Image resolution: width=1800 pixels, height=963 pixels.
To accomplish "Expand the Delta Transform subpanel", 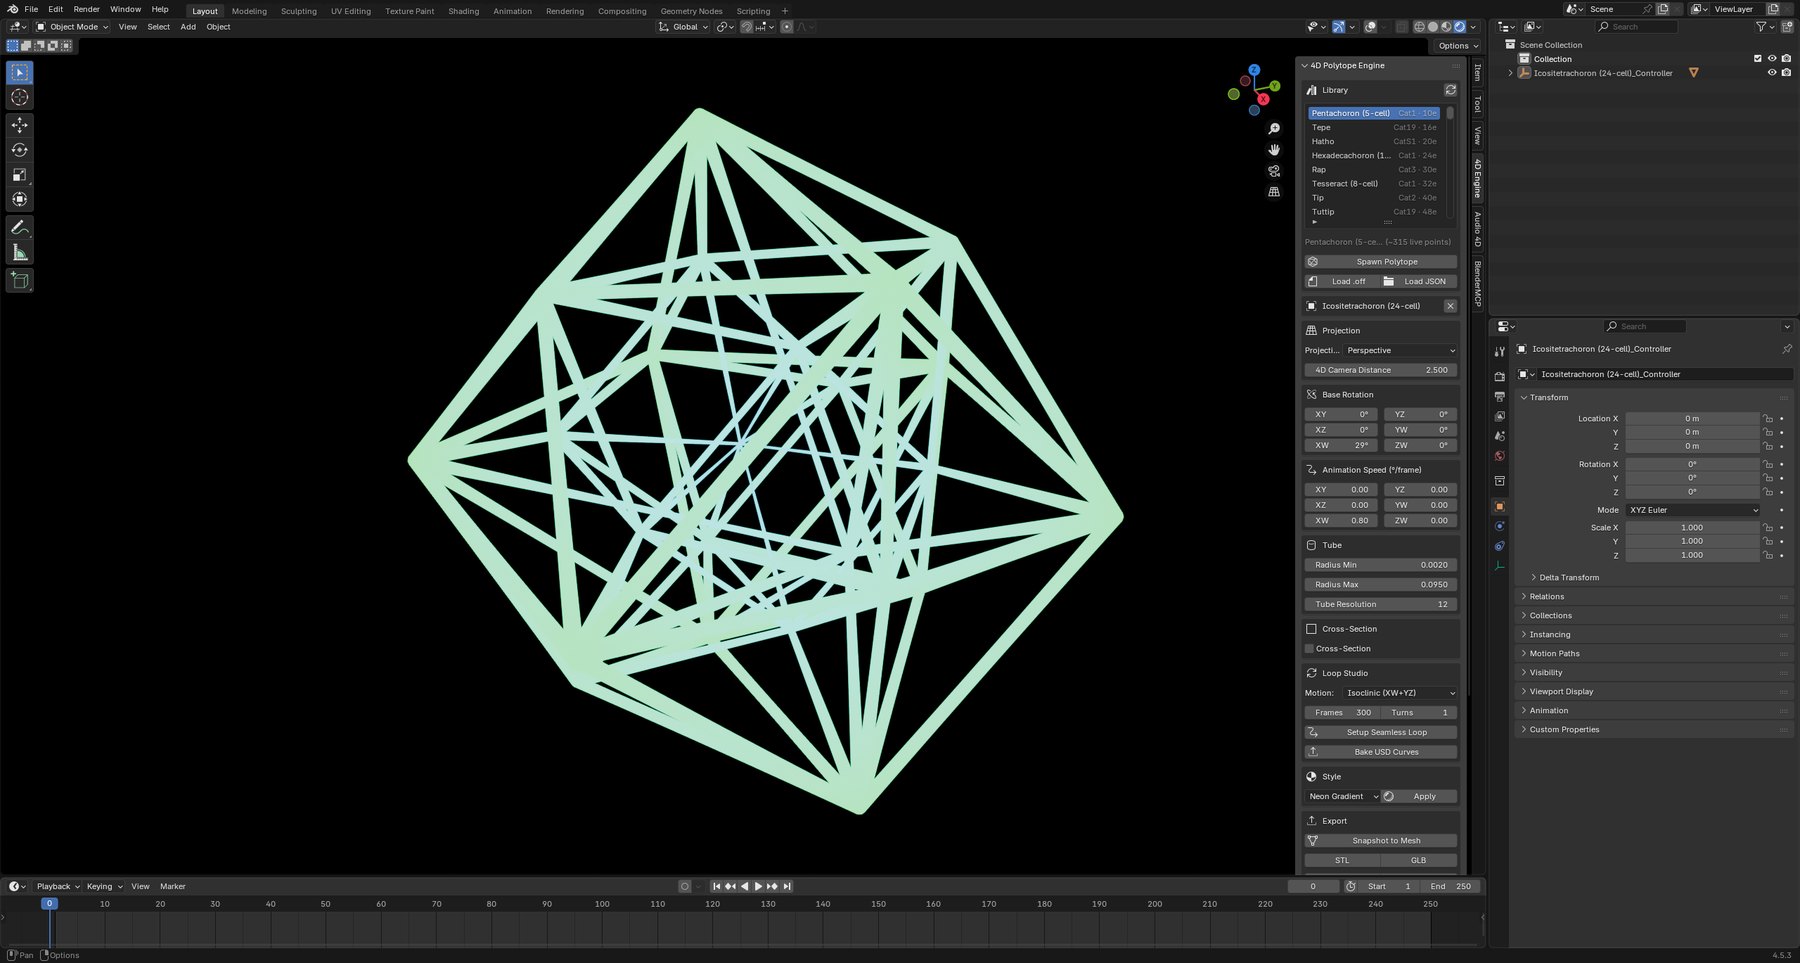I will (1568, 578).
